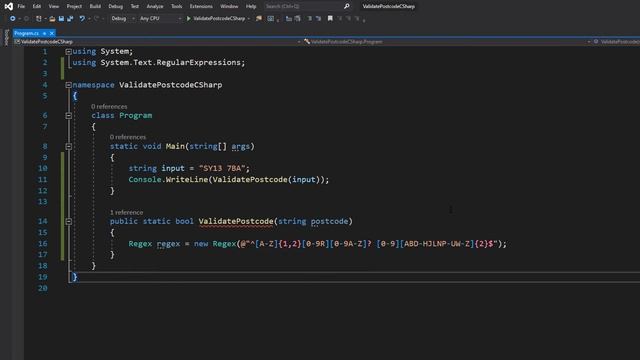Click the Open File folder icon
This screenshot has width=640, height=360.
pyautogui.click(x=52, y=18)
